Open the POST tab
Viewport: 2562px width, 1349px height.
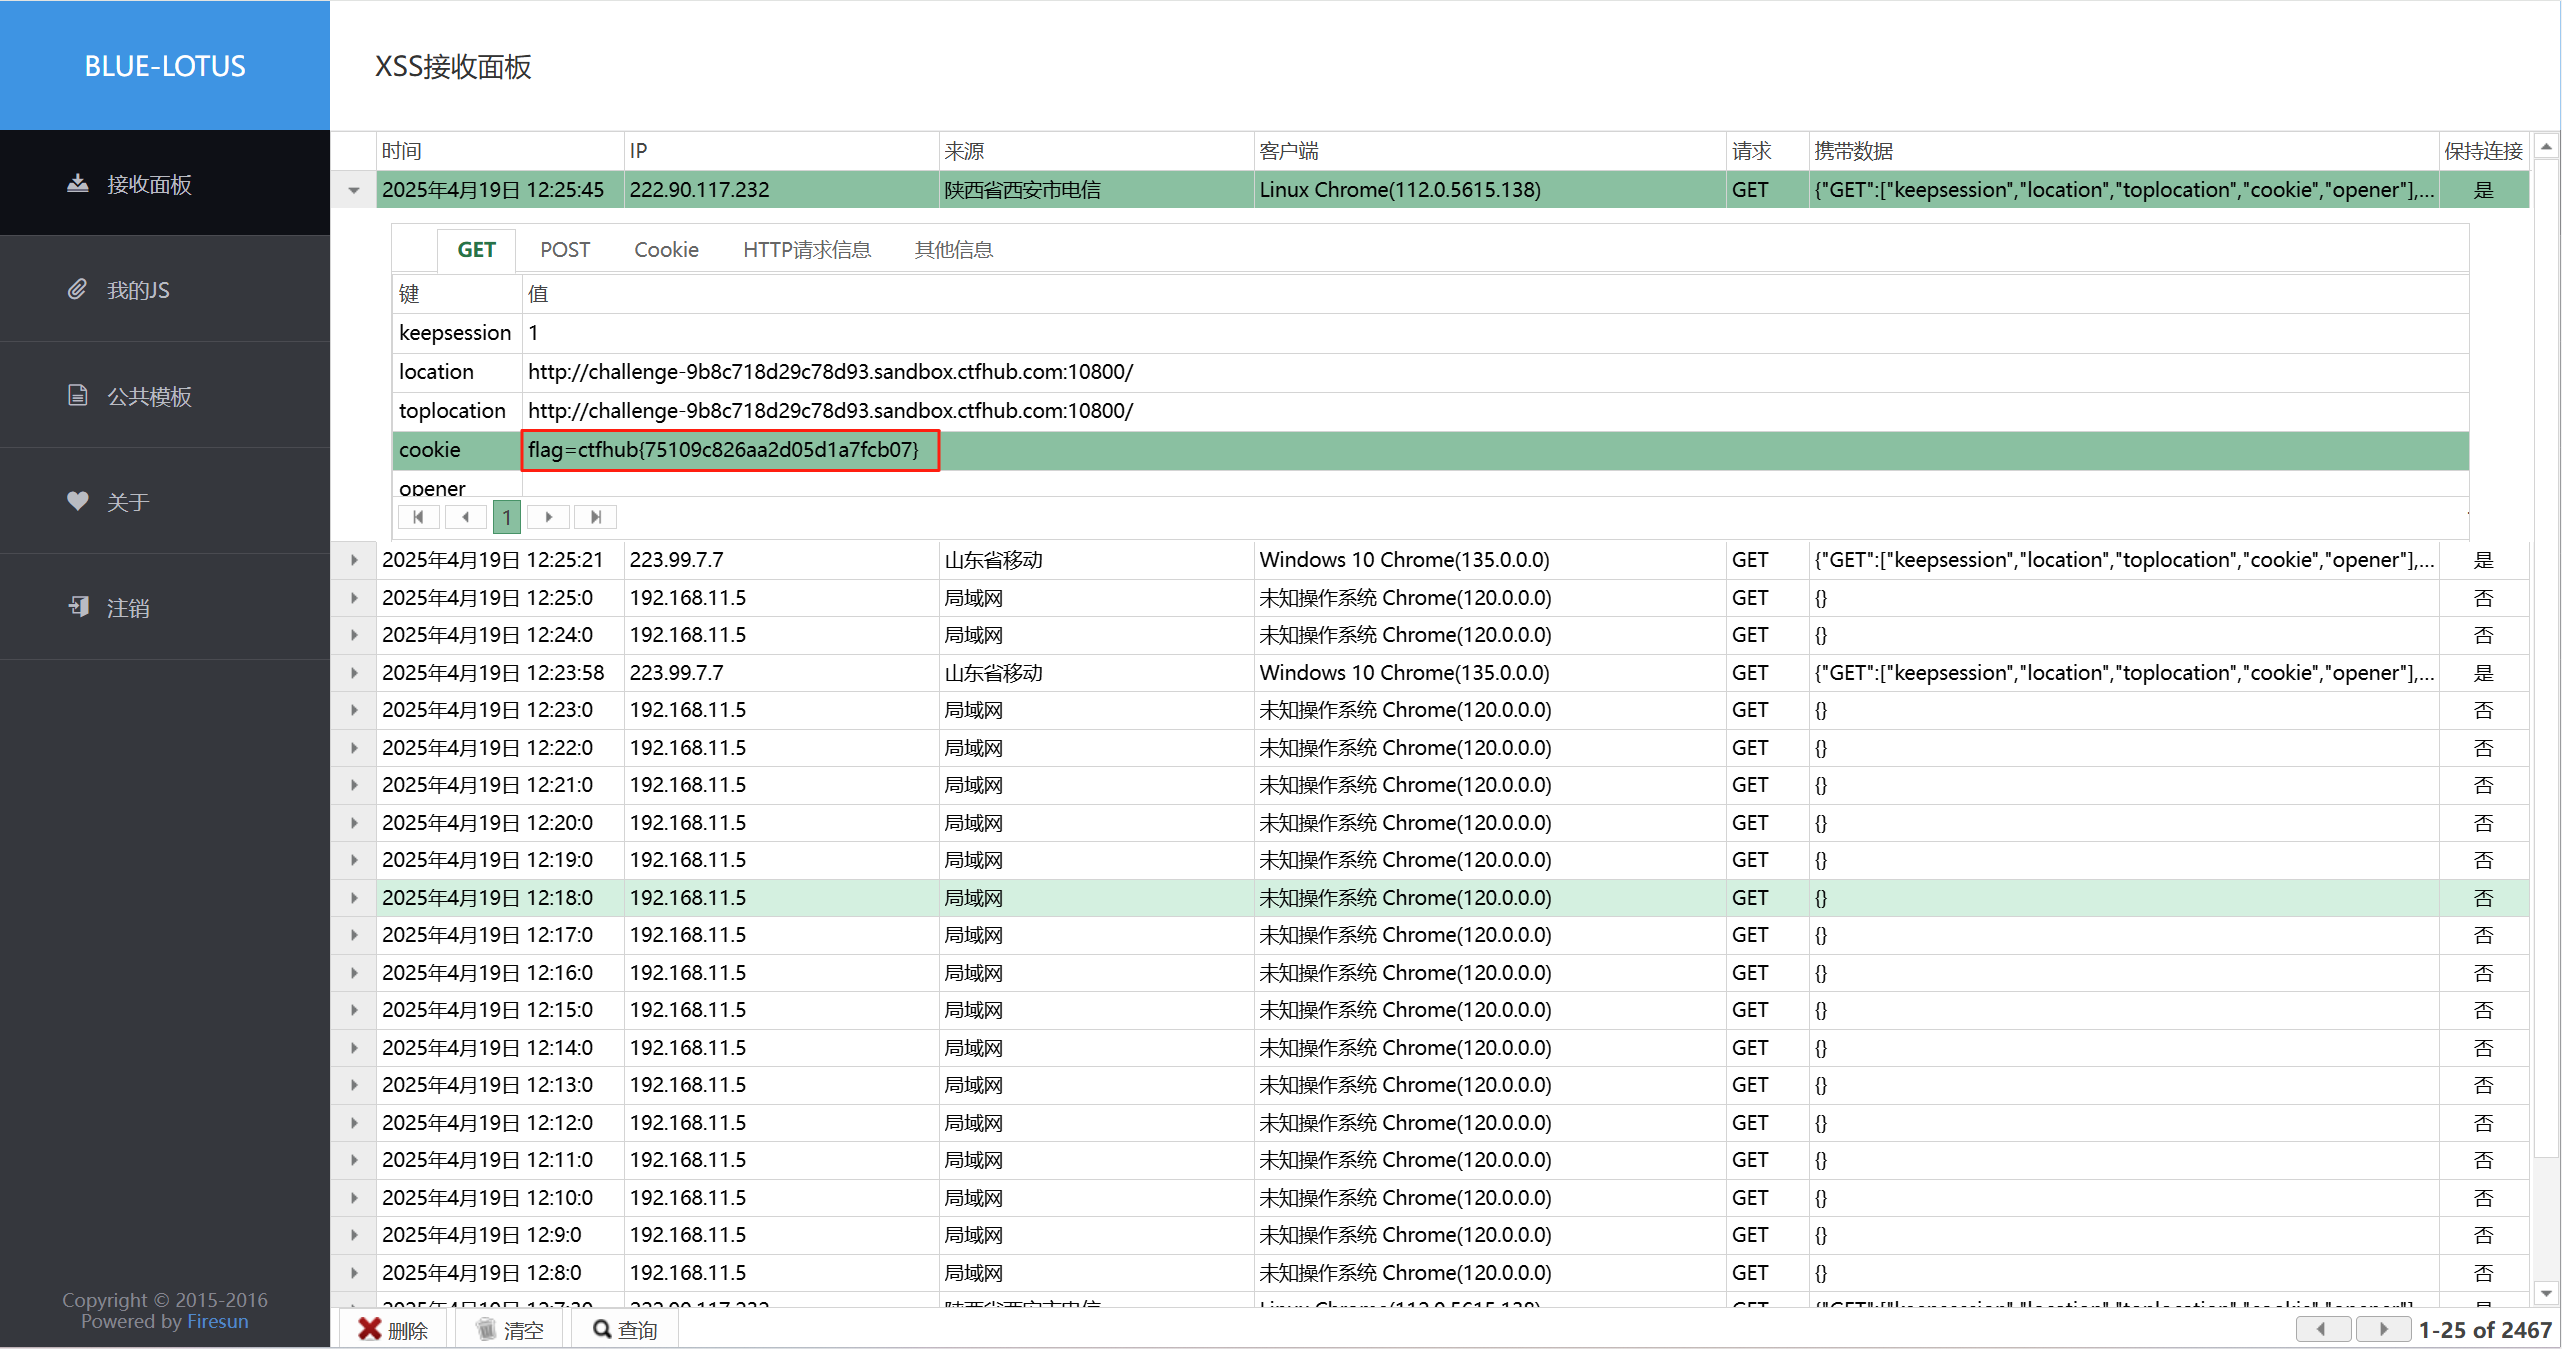click(565, 250)
